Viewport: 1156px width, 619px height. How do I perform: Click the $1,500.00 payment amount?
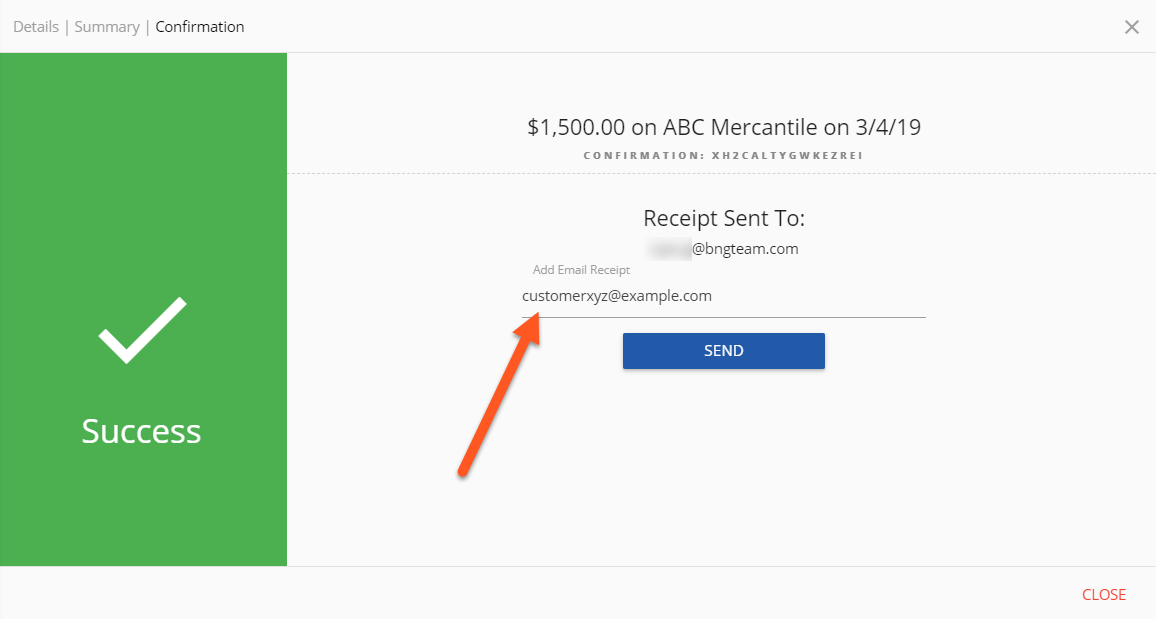click(576, 127)
